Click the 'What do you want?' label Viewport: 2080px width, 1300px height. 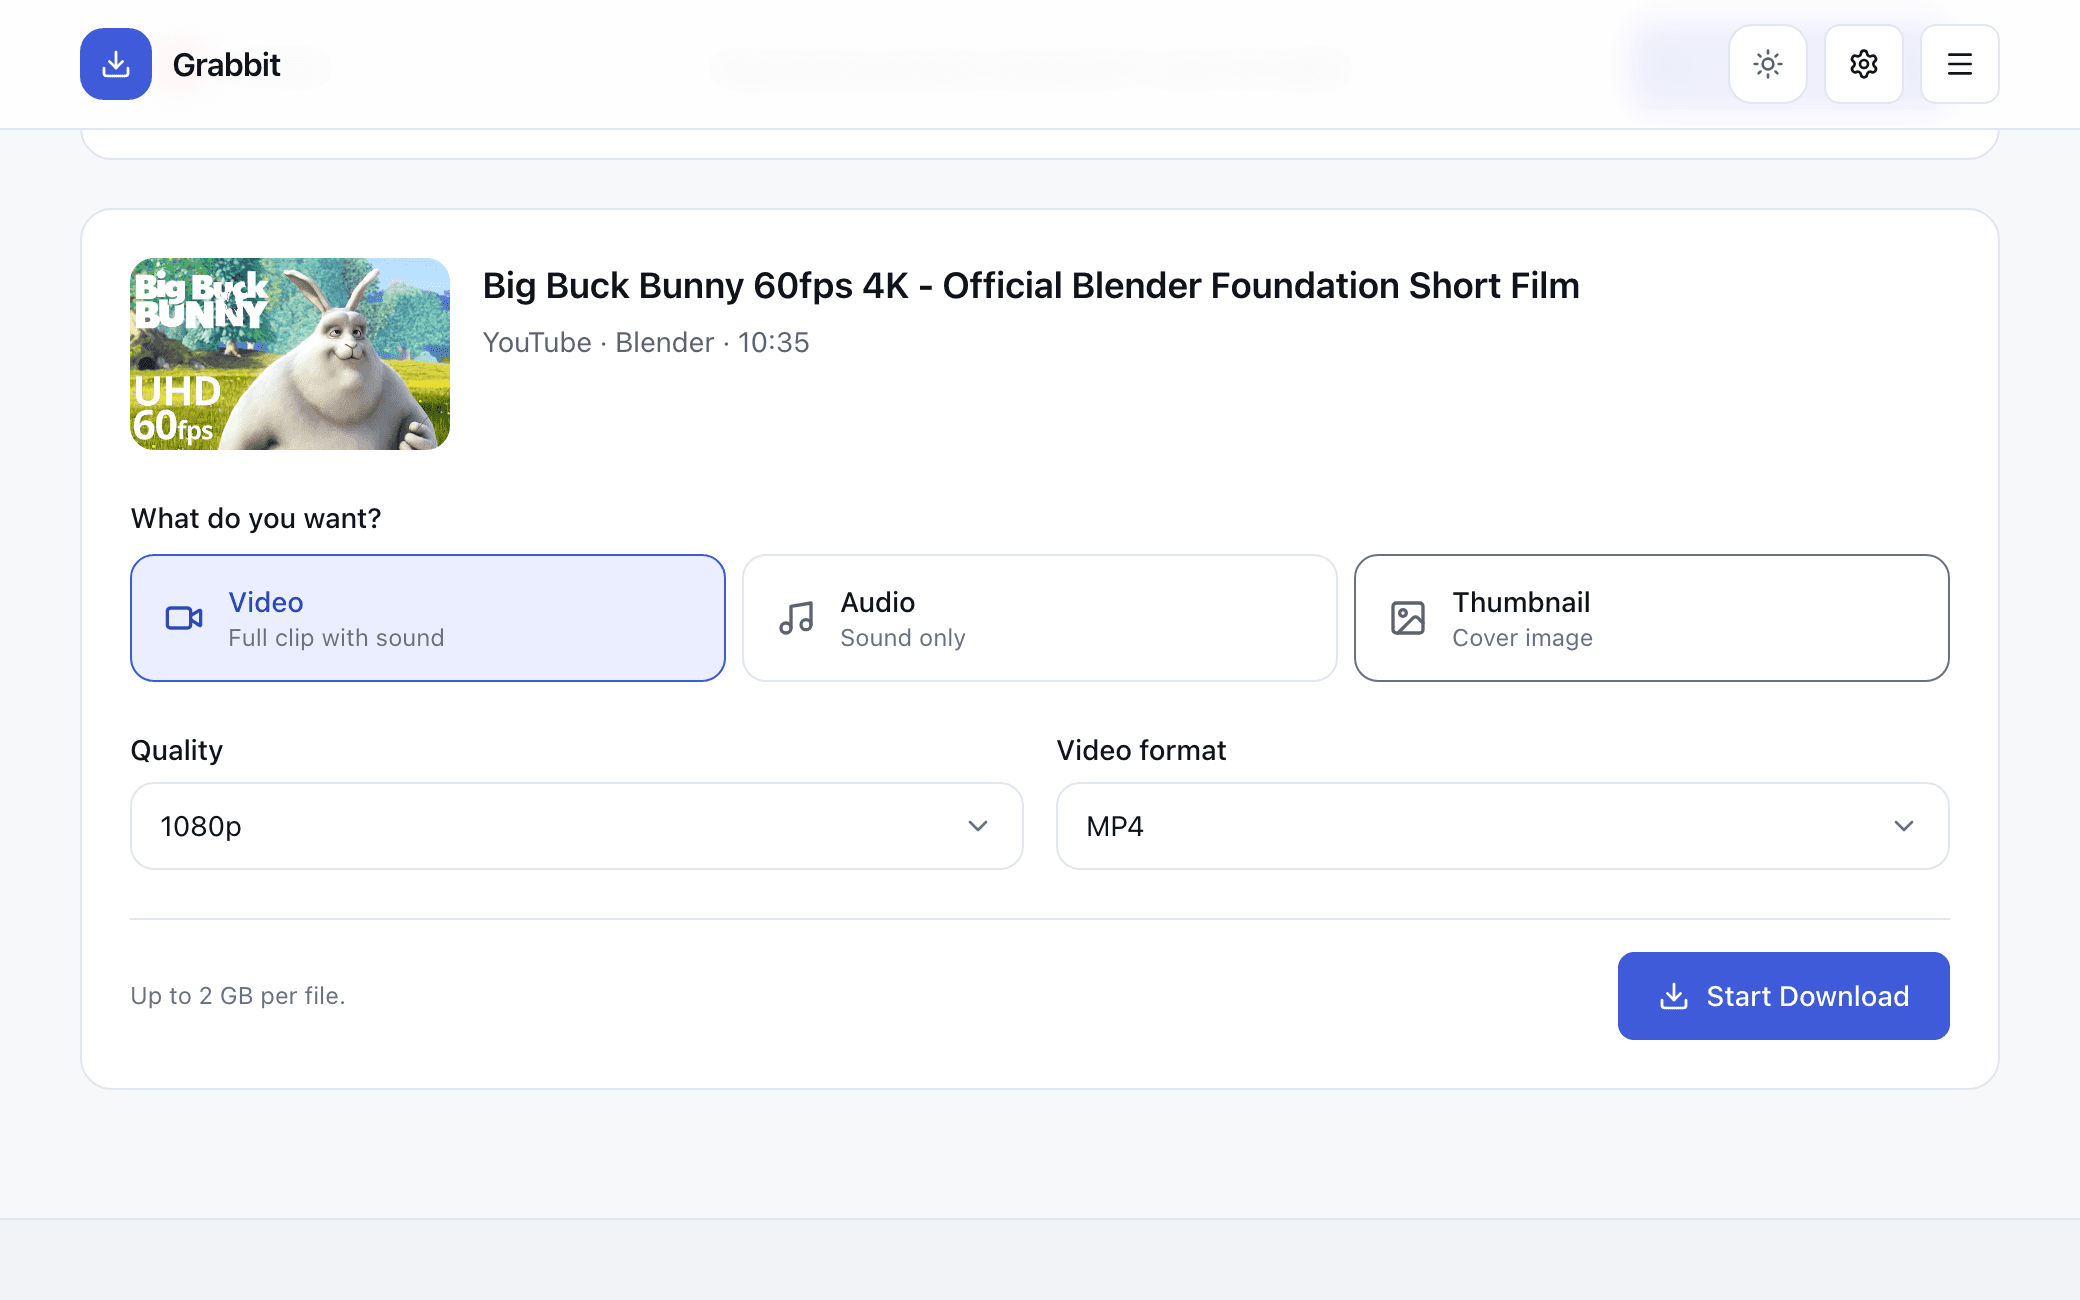pos(256,518)
